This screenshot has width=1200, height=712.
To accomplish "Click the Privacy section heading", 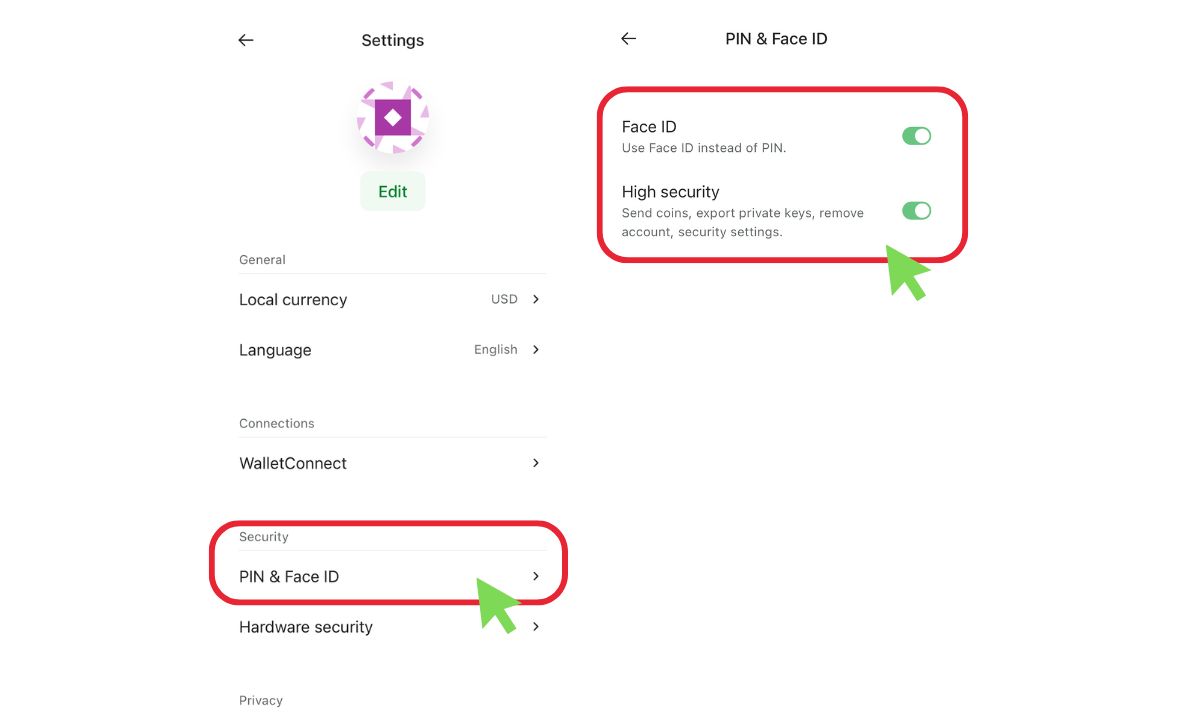I will coord(261,700).
